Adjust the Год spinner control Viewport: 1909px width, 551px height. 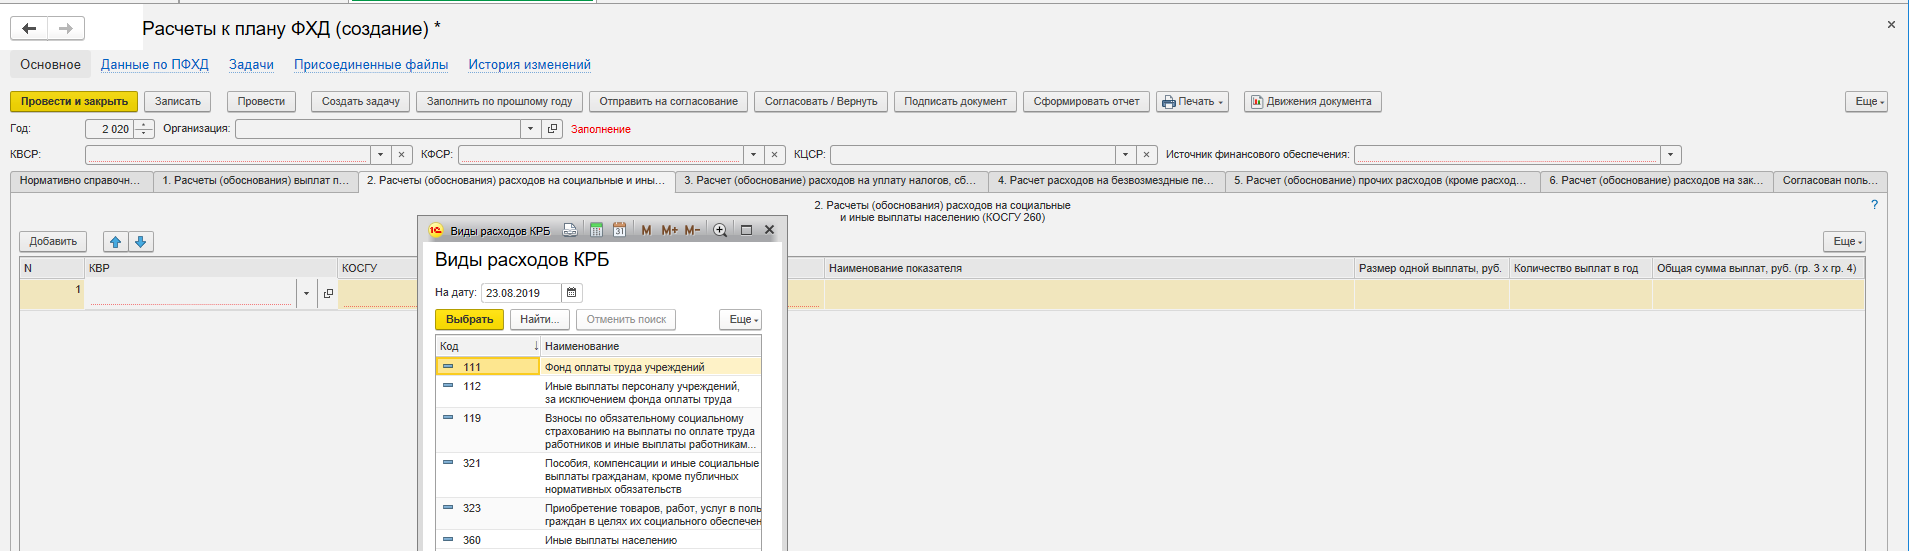point(144,129)
